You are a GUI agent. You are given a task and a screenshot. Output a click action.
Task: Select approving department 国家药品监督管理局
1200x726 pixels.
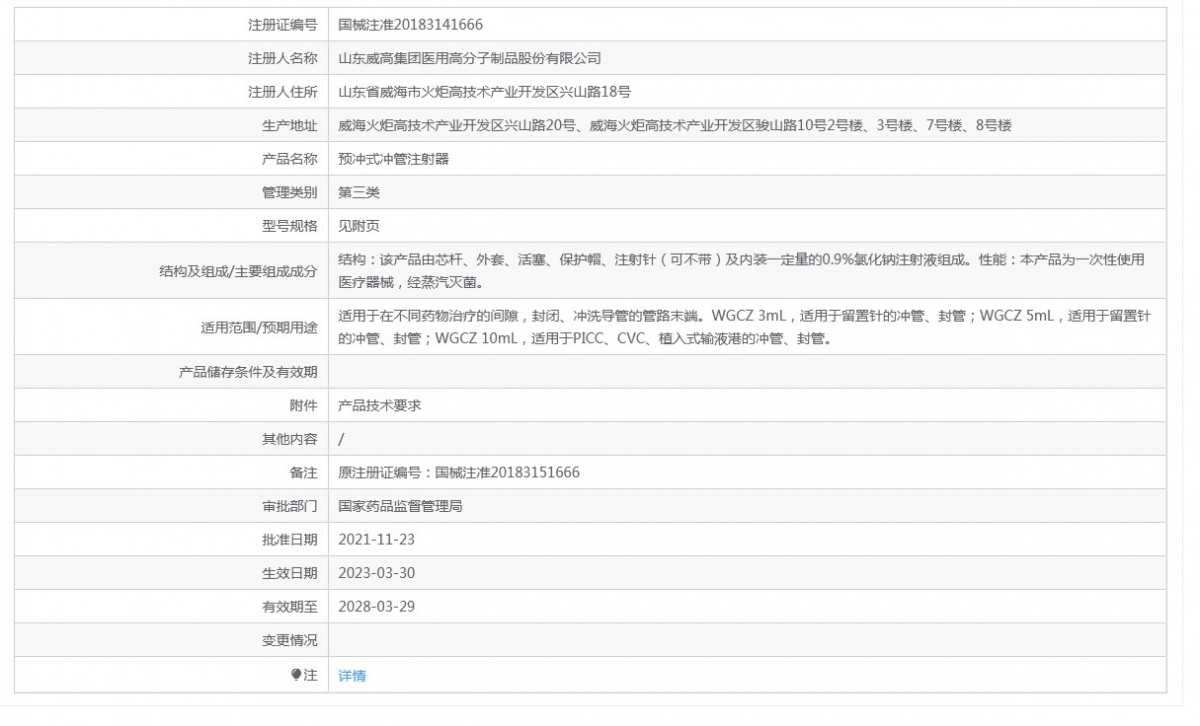click(x=401, y=506)
